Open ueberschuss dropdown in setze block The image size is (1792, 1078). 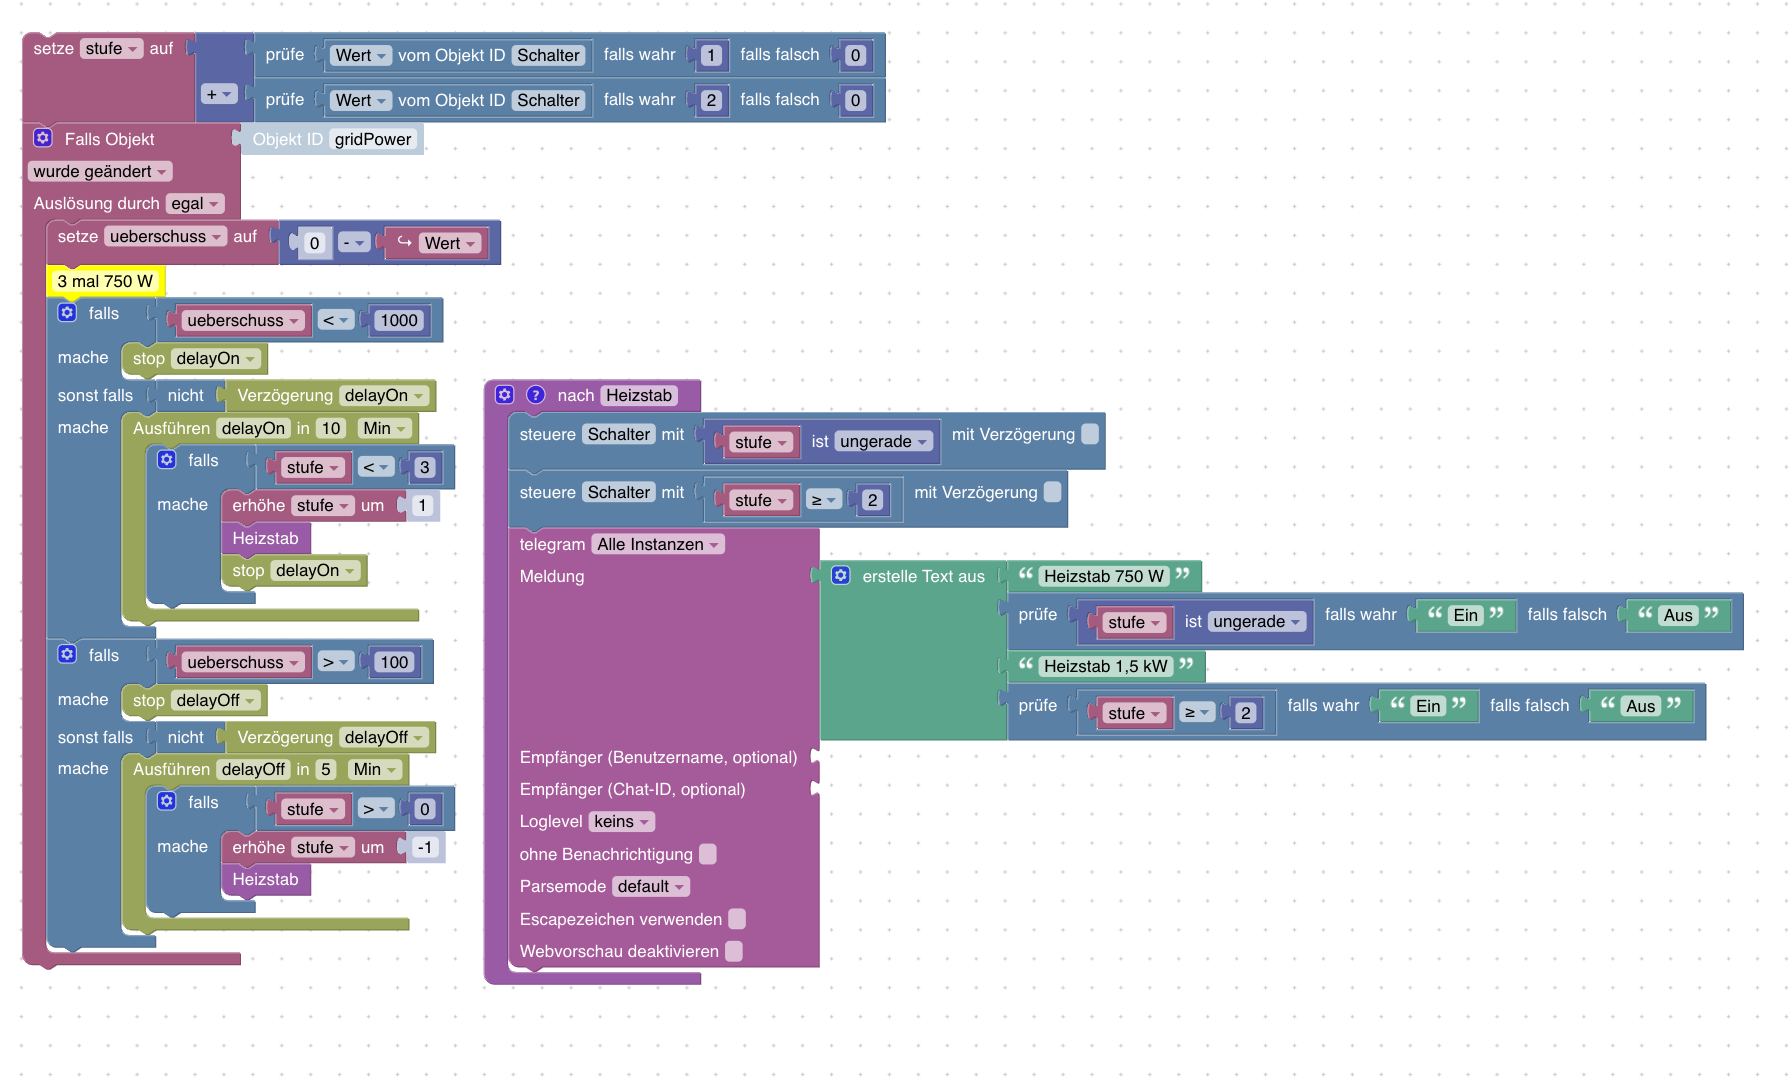[x=164, y=236]
